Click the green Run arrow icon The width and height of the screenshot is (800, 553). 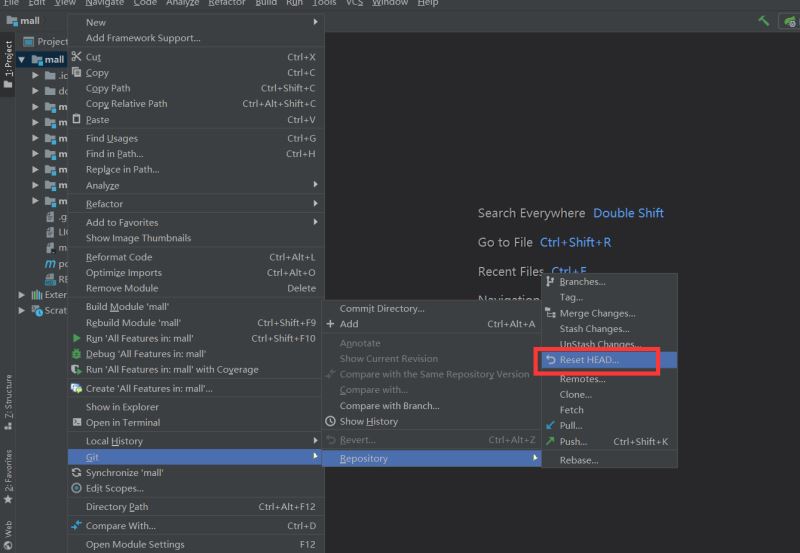coord(76,338)
